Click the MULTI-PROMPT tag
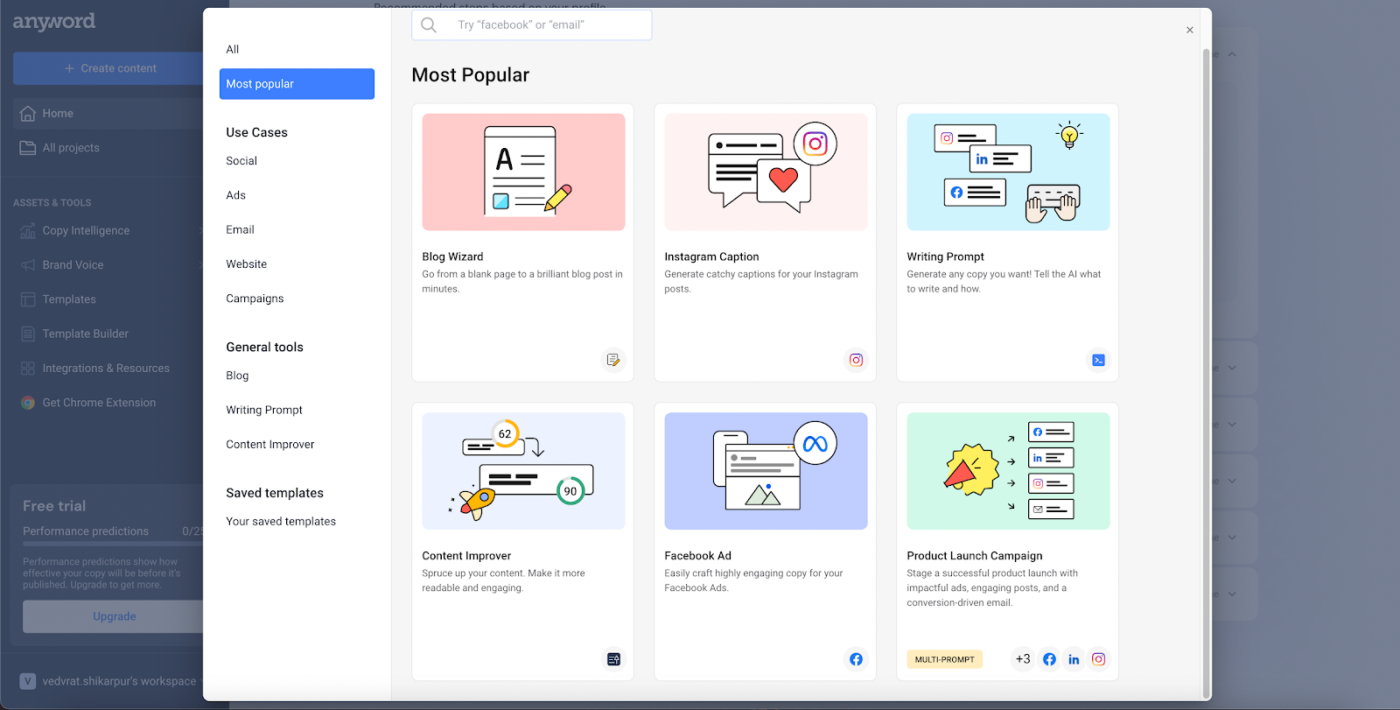This screenshot has height=710, width=1400. (x=945, y=659)
